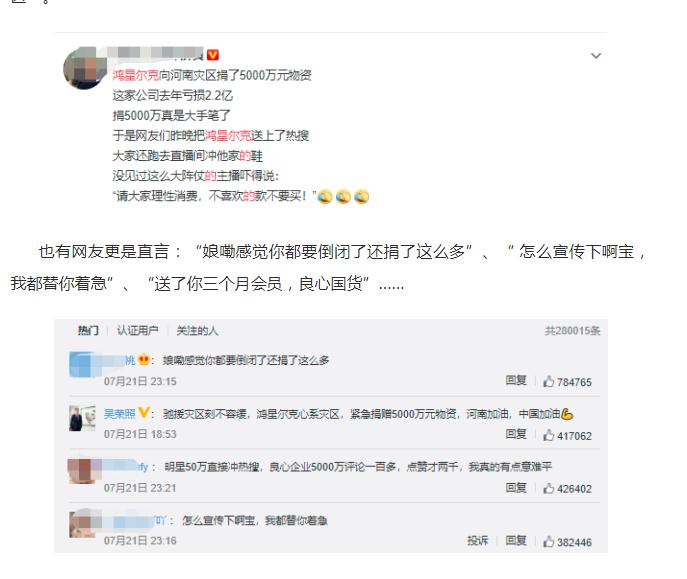Switch to the 关注的人 tab
687x579 pixels.
(197, 331)
